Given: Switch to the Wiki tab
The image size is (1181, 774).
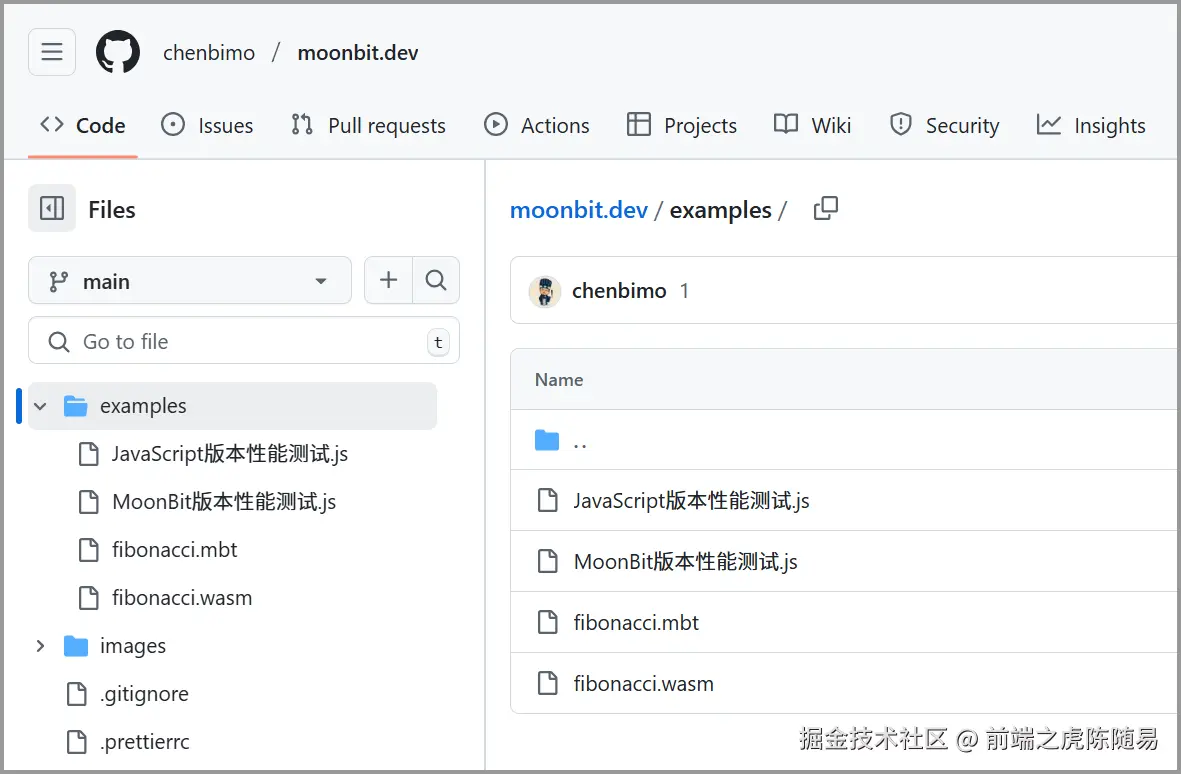Looking at the screenshot, I should pos(813,125).
